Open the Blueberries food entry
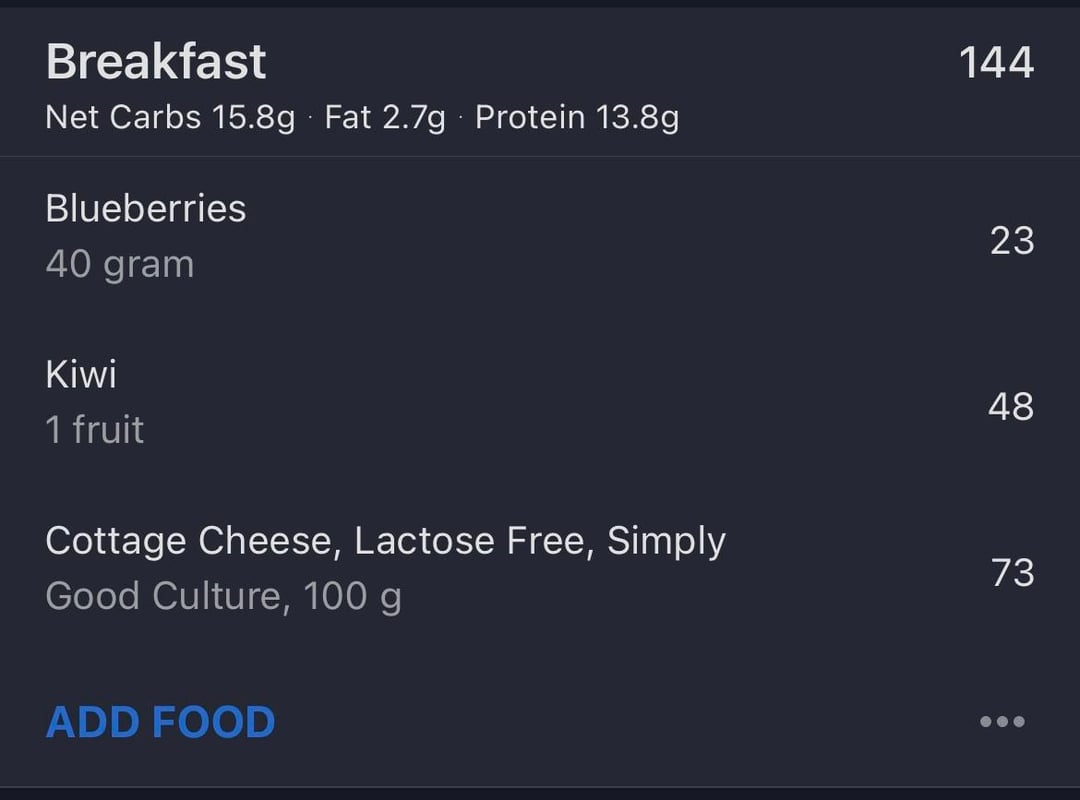This screenshot has width=1080, height=800. [146, 209]
